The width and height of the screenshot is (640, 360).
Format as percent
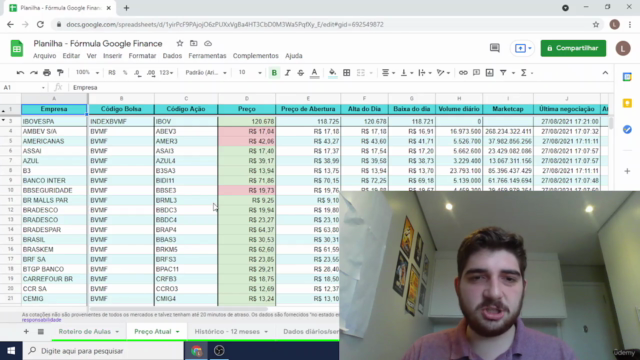pos(125,73)
